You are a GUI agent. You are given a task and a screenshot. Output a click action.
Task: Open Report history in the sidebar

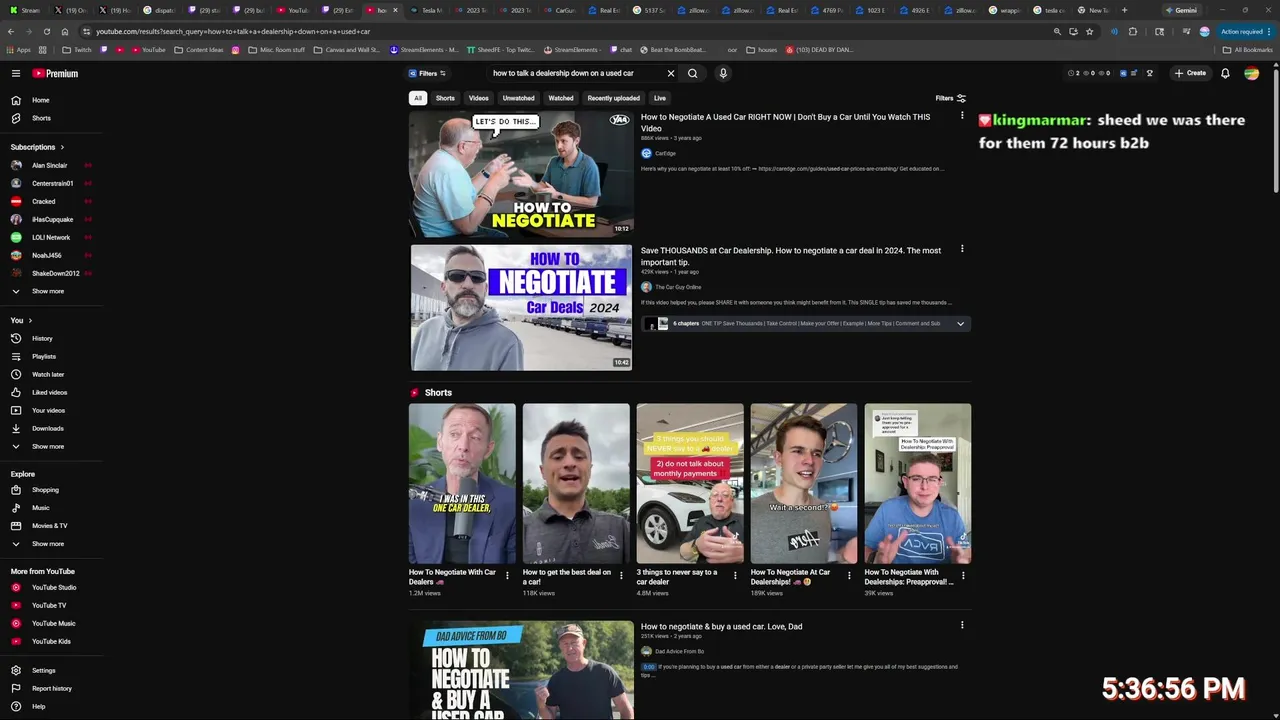click(x=50, y=688)
